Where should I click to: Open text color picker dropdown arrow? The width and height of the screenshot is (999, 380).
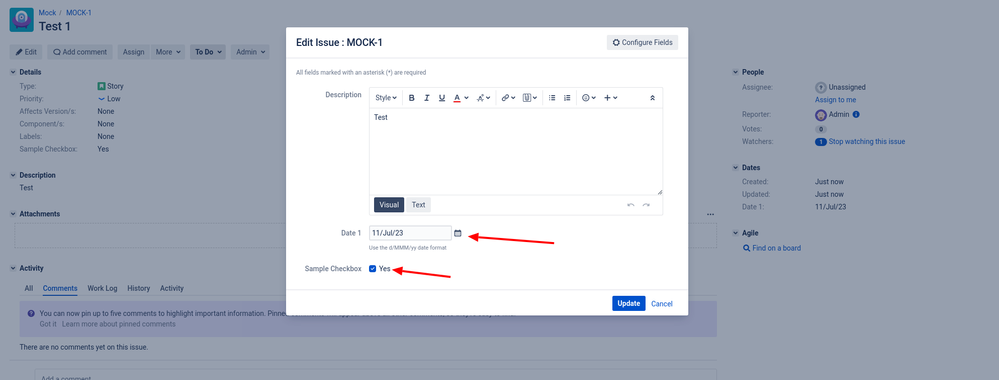tap(466, 98)
